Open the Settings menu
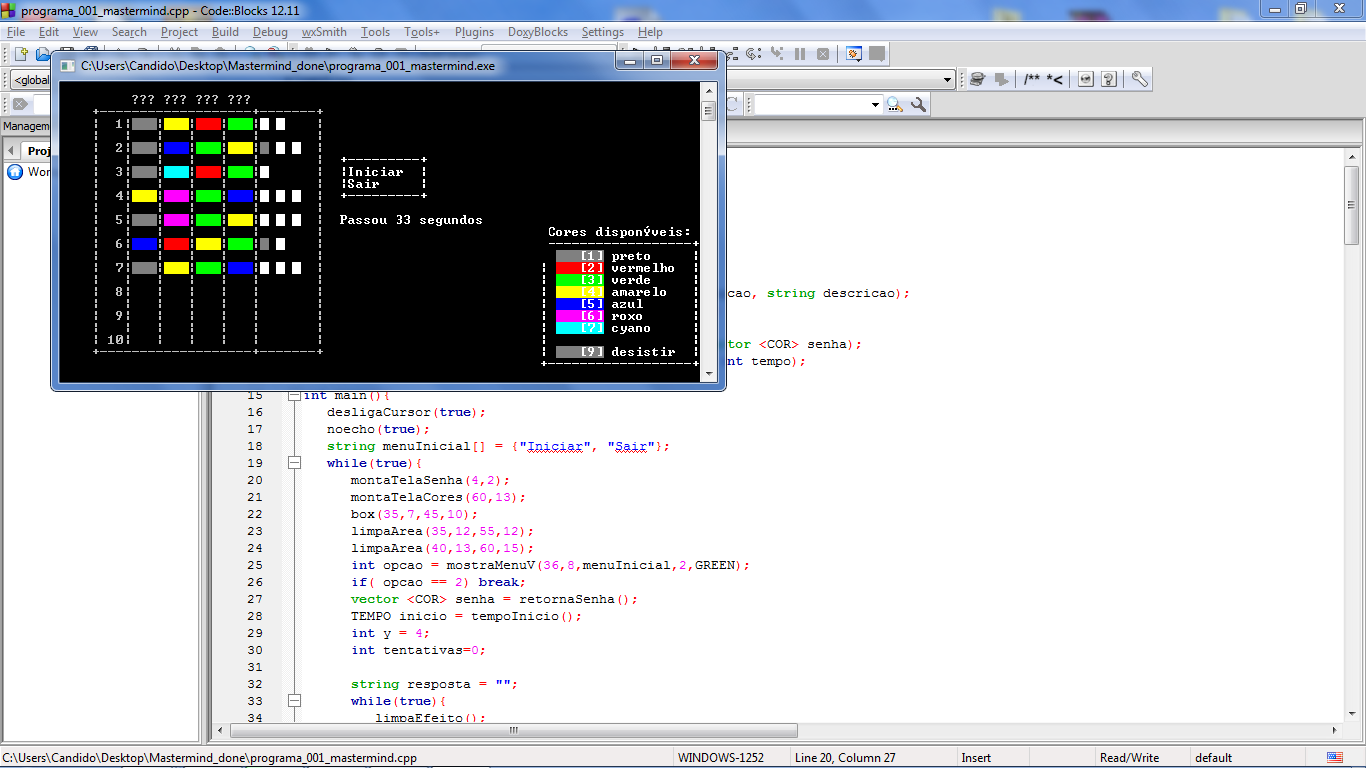The image size is (1366, 768). coord(602,32)
